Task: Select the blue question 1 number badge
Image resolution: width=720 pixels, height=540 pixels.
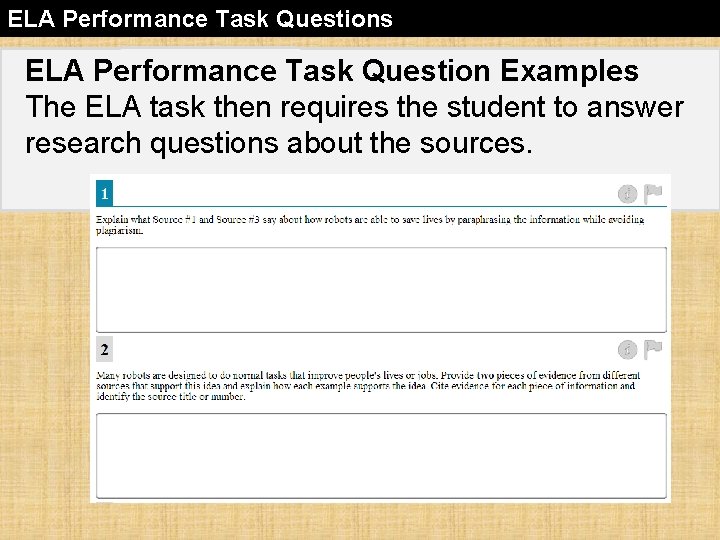Action: click(x=104, y=193)
